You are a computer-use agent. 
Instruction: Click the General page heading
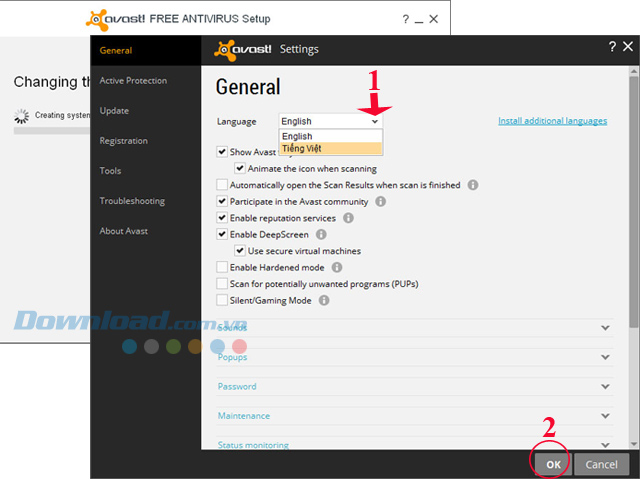(x=248, y=87)
